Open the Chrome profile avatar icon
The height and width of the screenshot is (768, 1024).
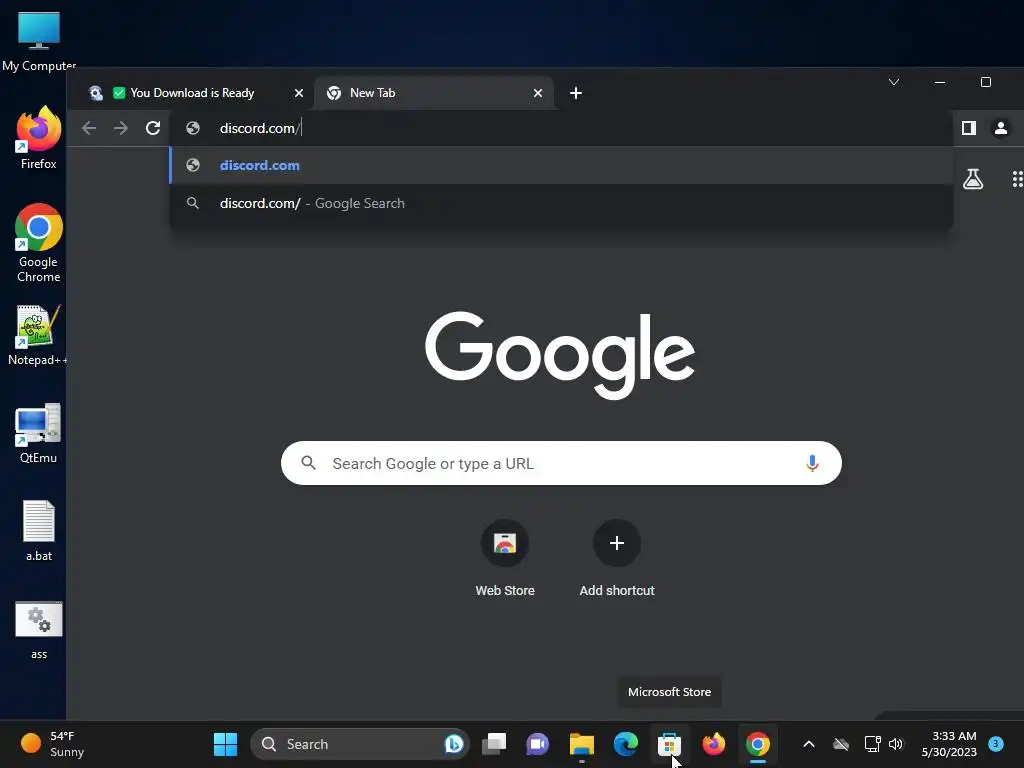pos(1000,128)
